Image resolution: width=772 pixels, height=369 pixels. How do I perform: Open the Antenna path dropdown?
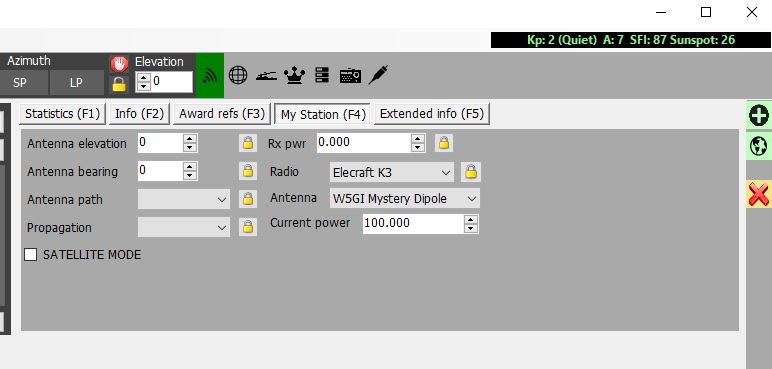coord(184,200)
